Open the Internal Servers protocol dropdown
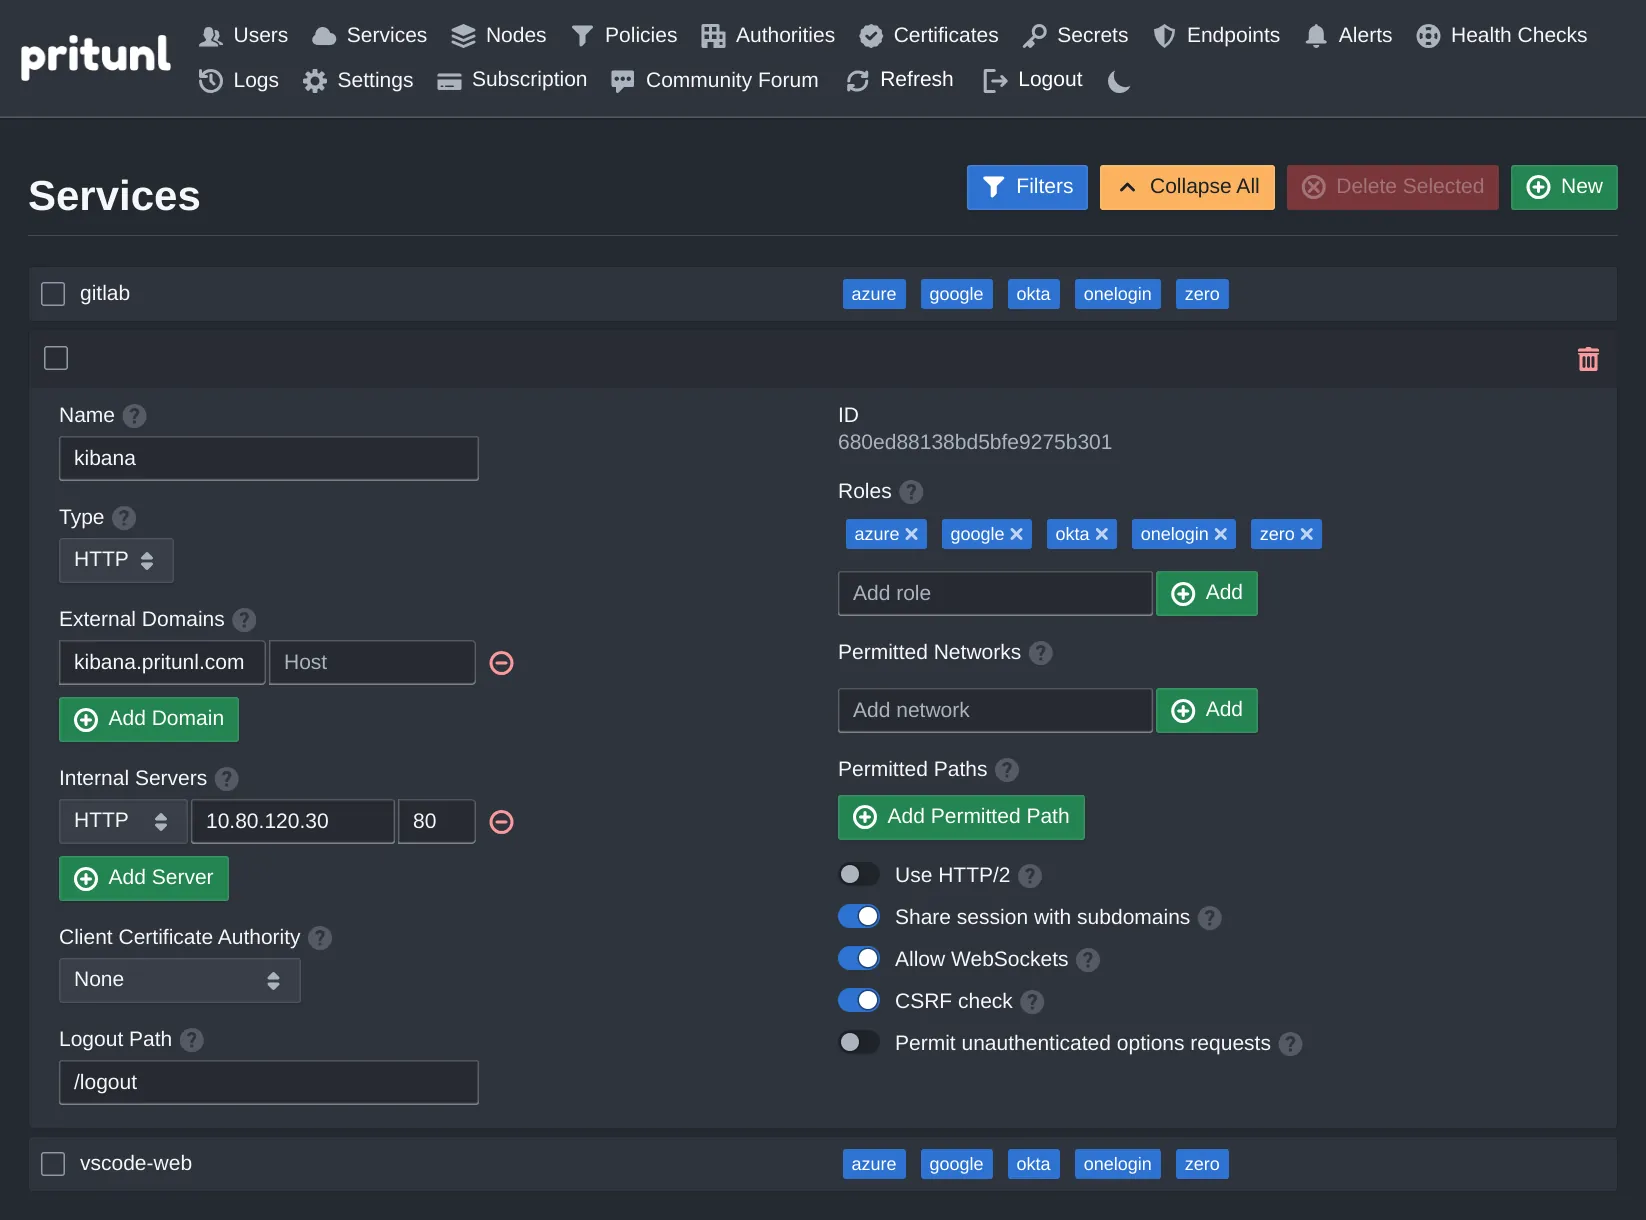 point(122,821)
